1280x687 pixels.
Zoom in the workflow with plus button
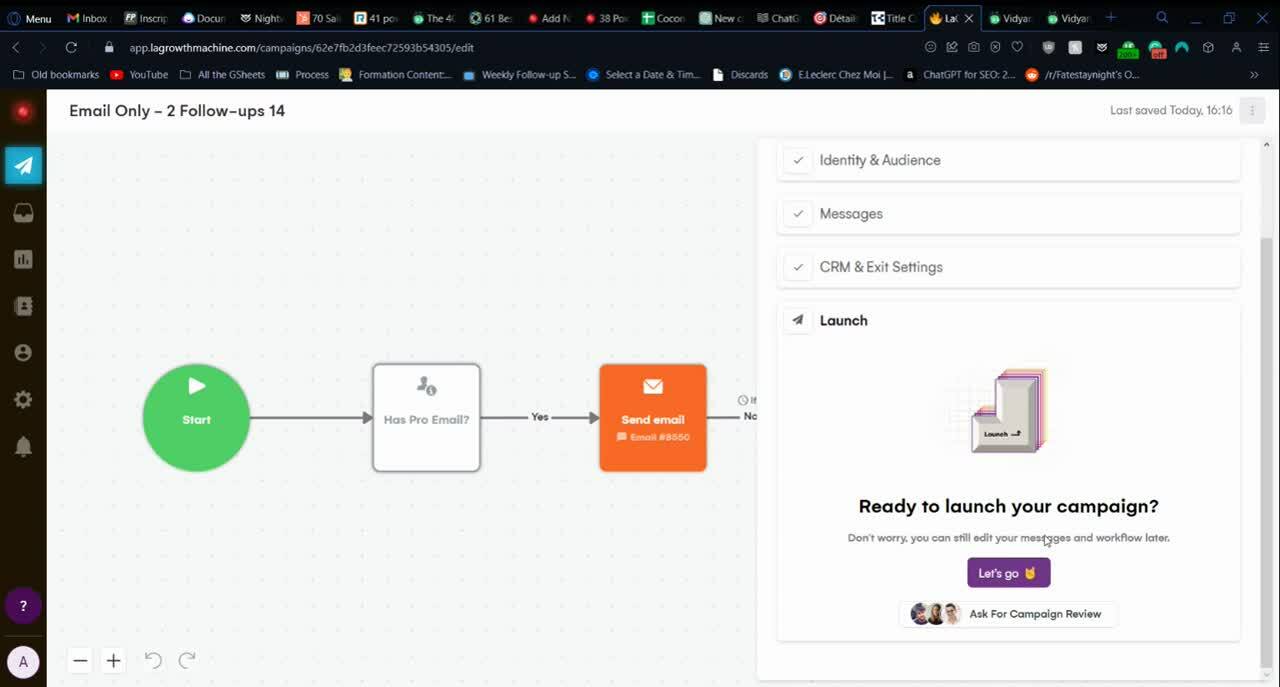coord(114,661)
